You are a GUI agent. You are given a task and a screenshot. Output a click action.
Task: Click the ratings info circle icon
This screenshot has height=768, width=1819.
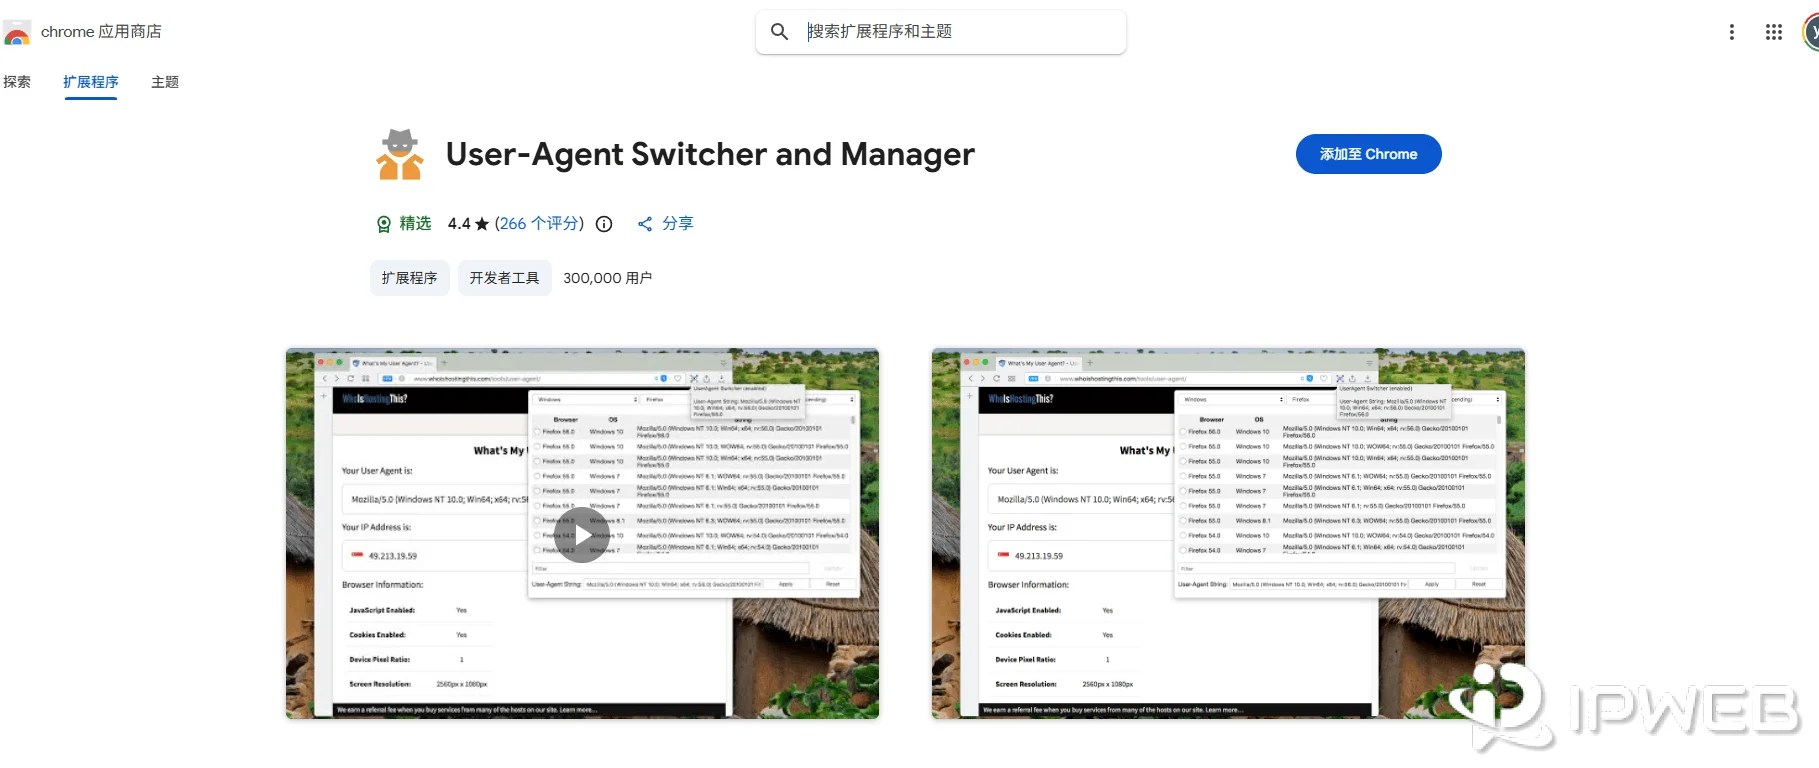(x=604, y=224)
